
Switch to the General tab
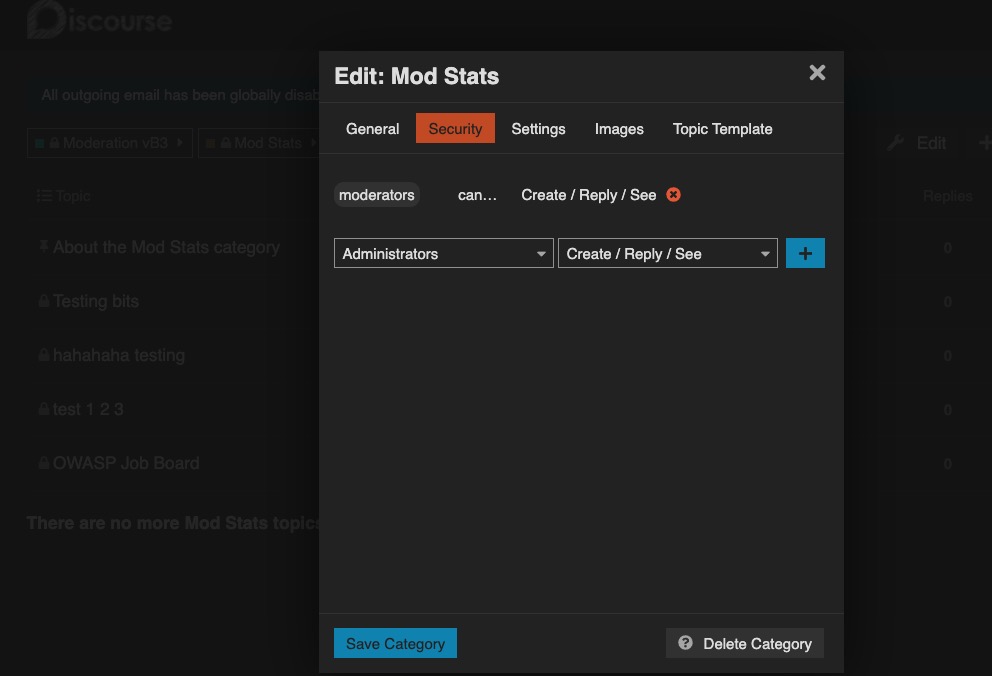[x=372, y=128]
